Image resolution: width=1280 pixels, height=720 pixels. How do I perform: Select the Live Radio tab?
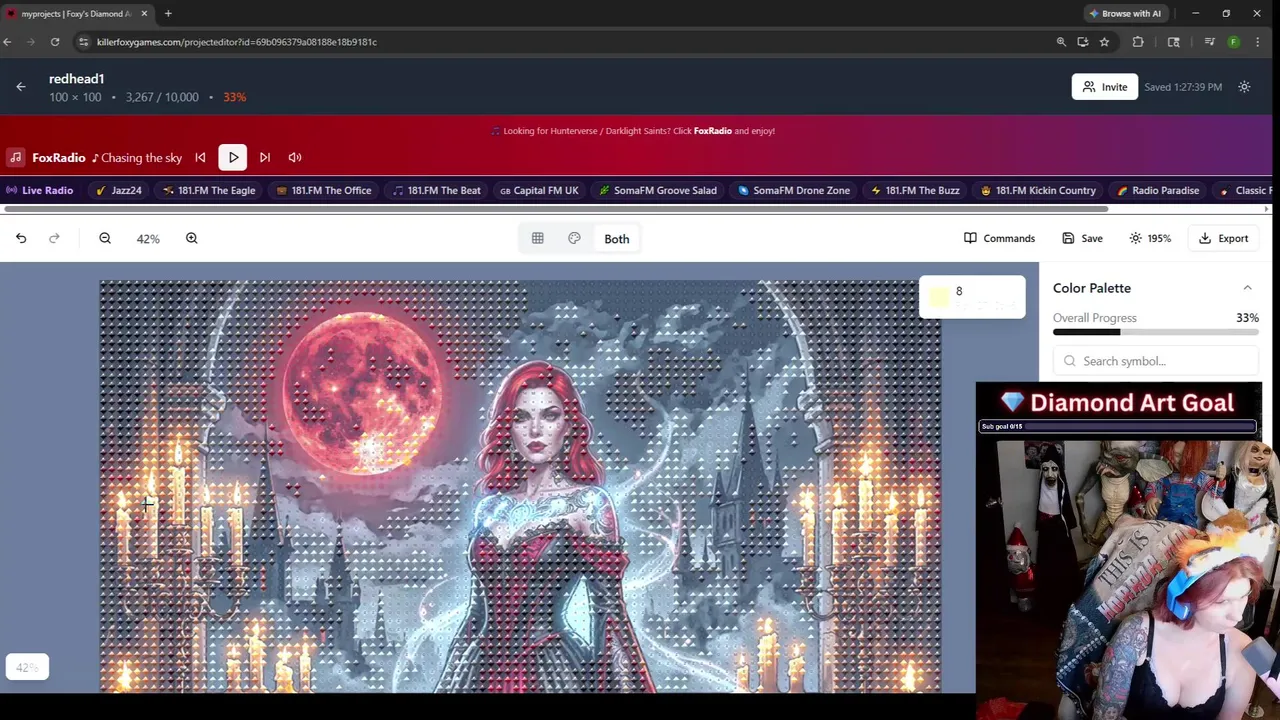40,190
